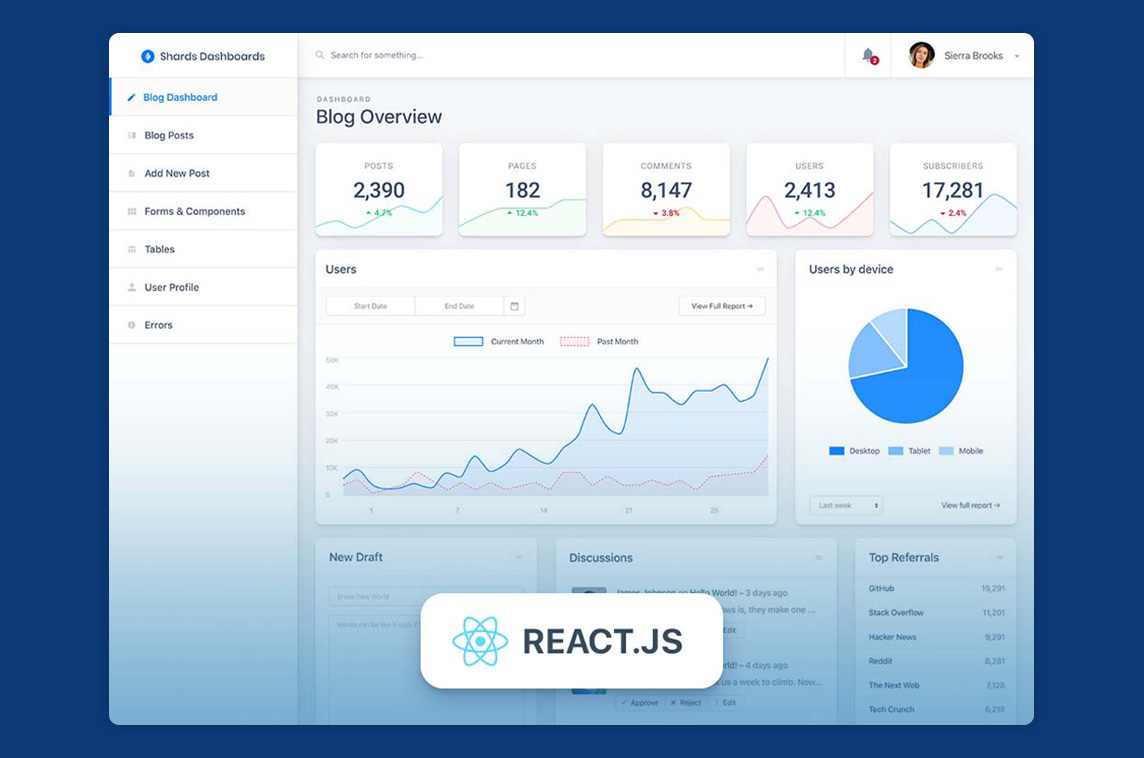Toggle the Current Month legend series
This screenshot has height=758, width=1144.
pyautogui.click(x=499, y=341)
